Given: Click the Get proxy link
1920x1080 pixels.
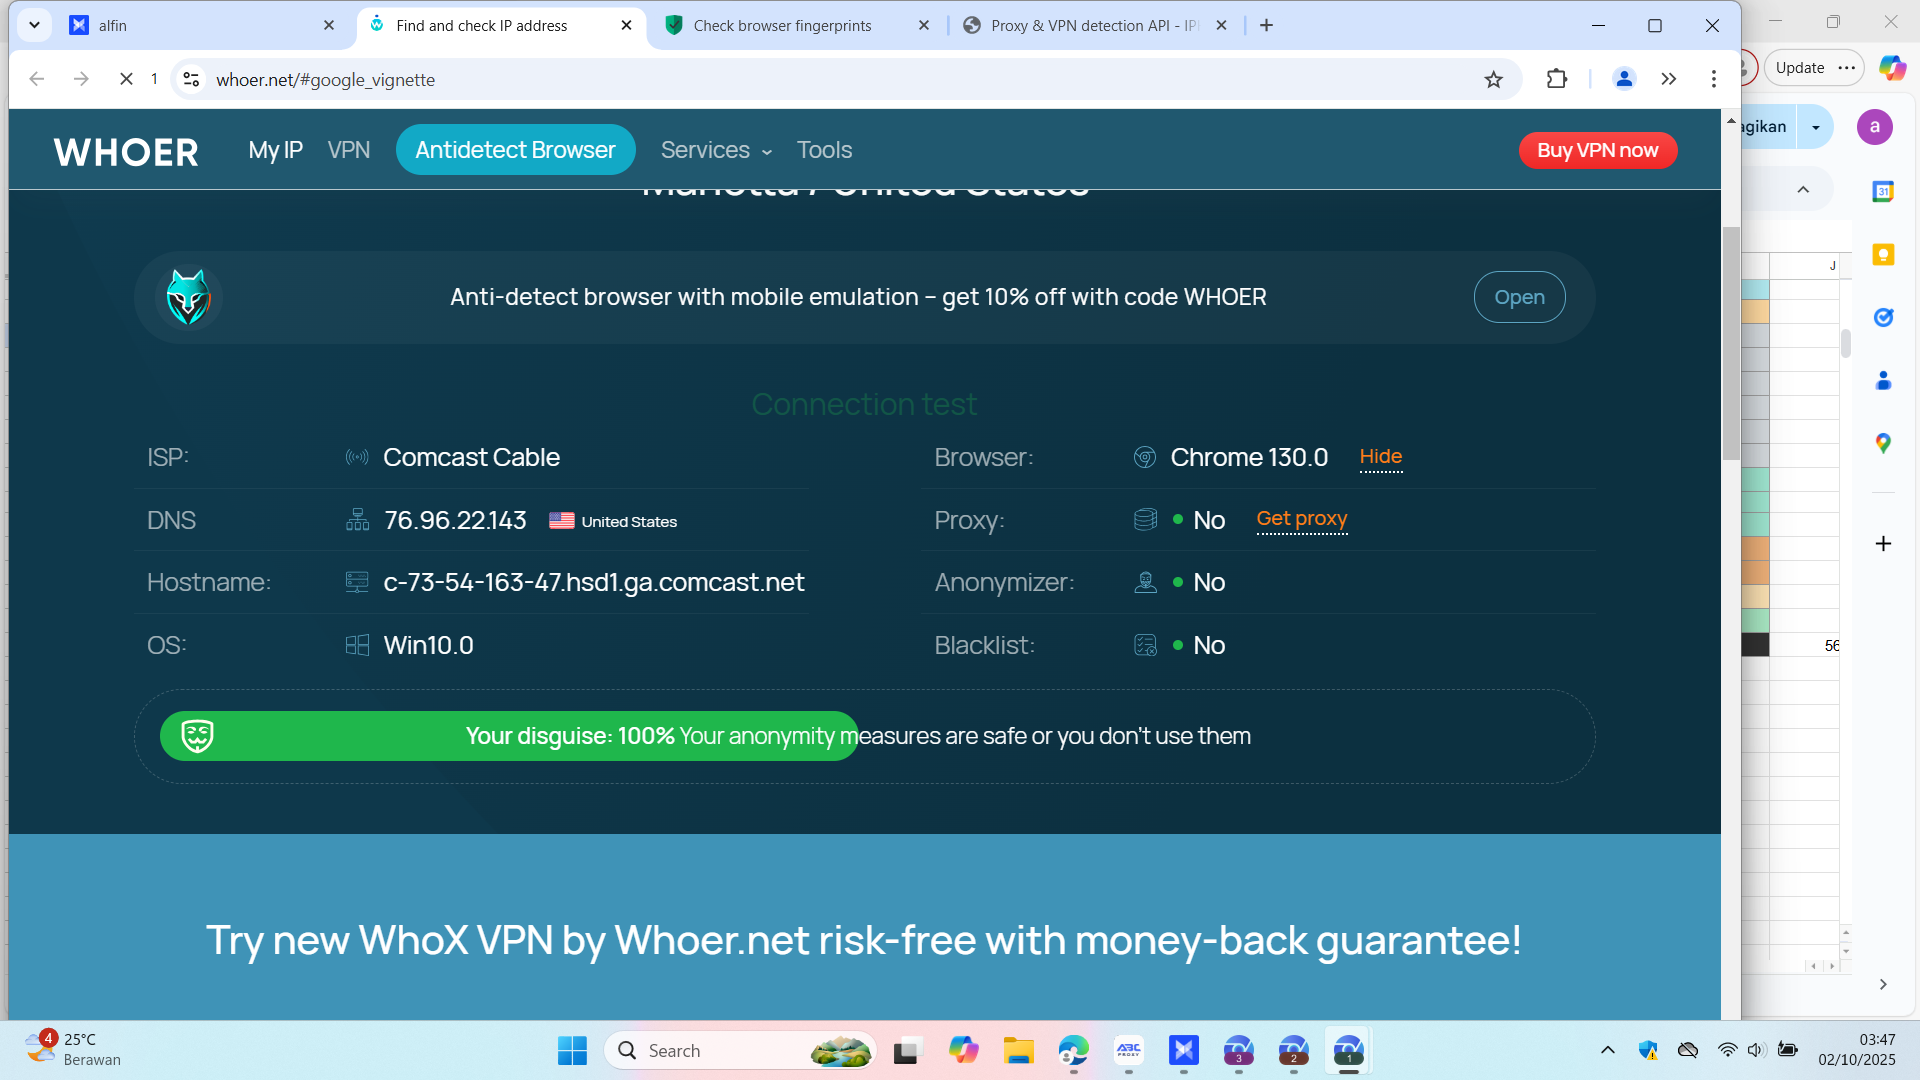Looking at the screenshot, I should click(1301, 519).
